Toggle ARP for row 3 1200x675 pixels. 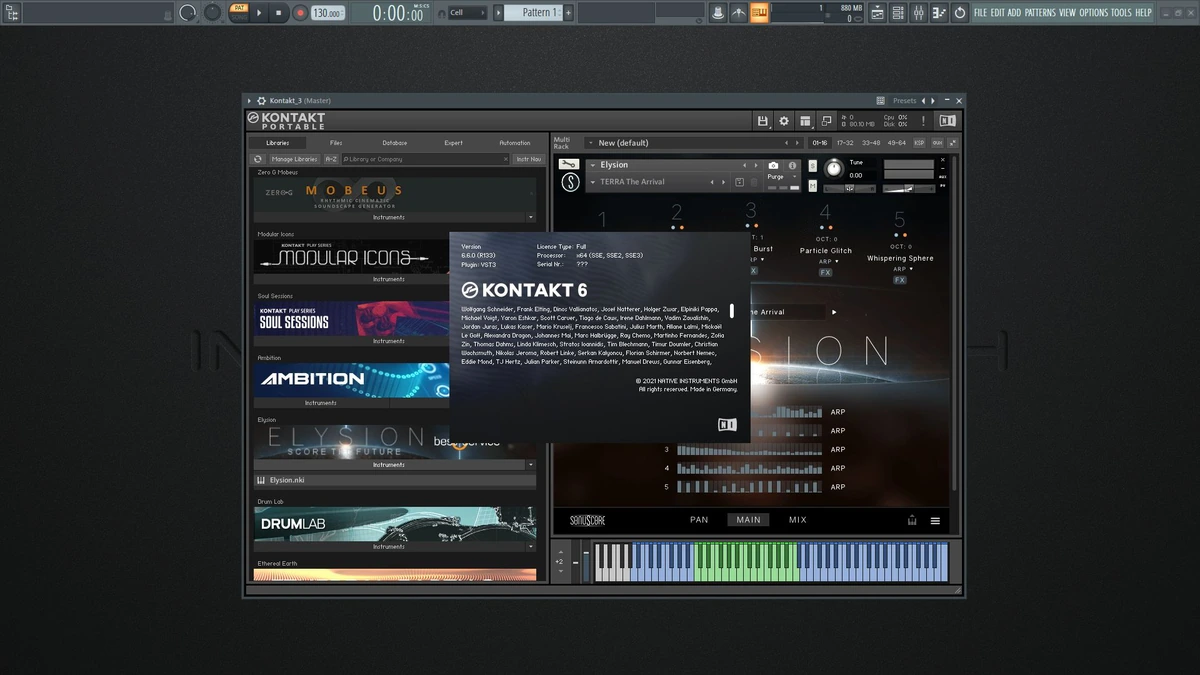[839, 449]
